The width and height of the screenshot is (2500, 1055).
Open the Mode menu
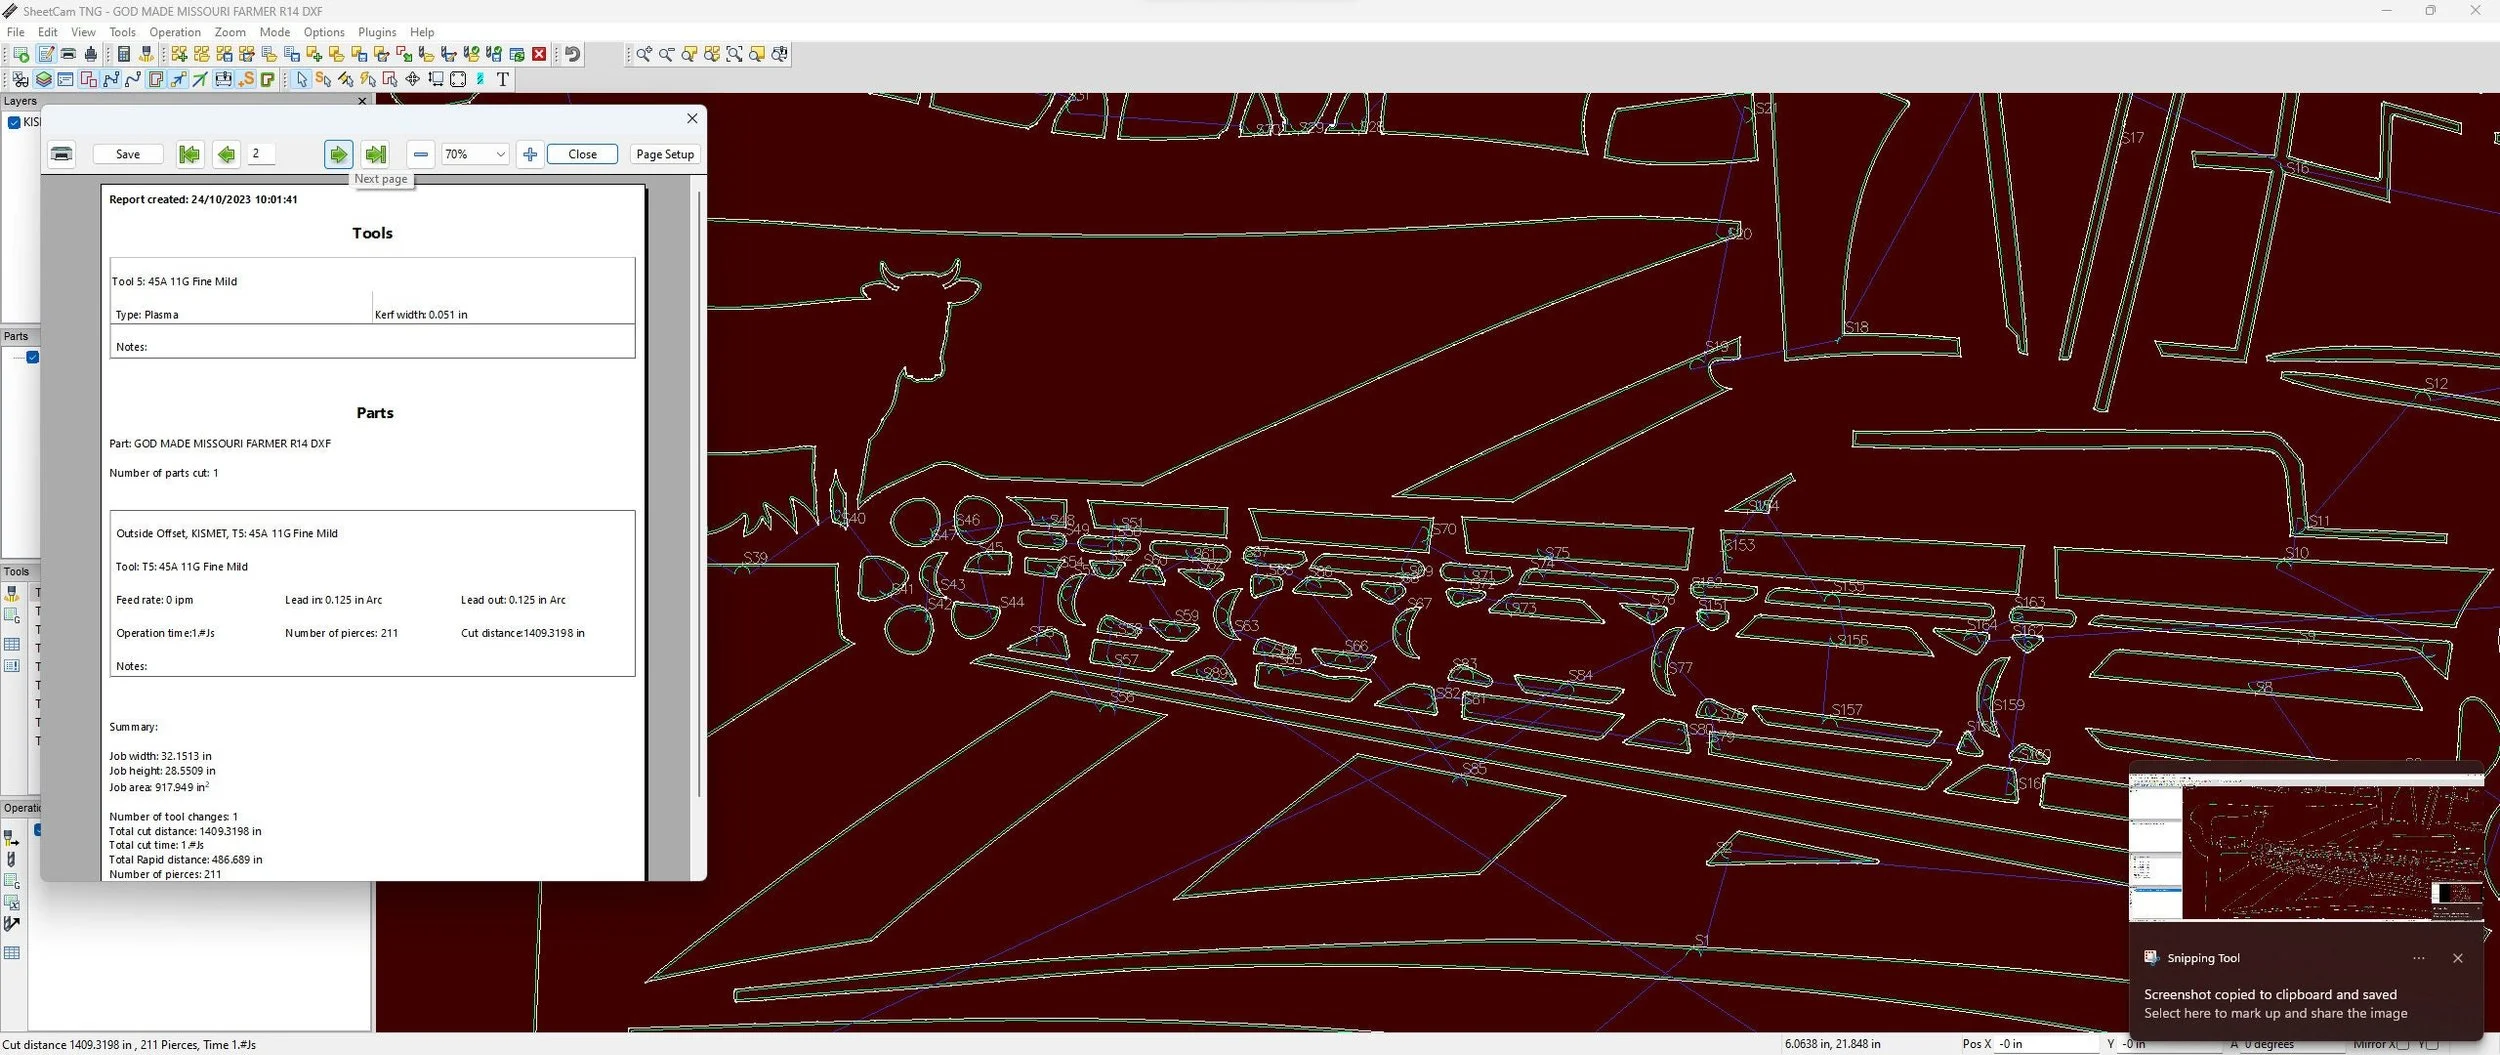point(275,32)
